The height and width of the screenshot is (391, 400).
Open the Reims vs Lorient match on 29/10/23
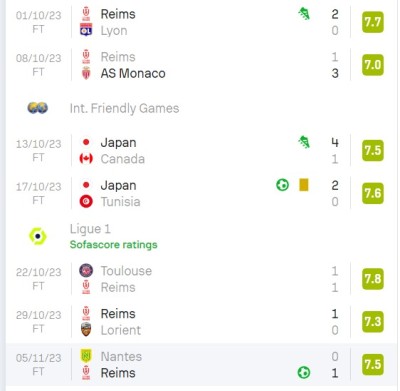click(x=200, y=322)
